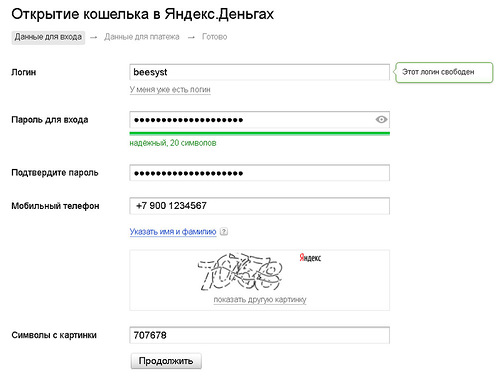
Task: Click 'показать другую картинку' link
Action: pos(260,300)
